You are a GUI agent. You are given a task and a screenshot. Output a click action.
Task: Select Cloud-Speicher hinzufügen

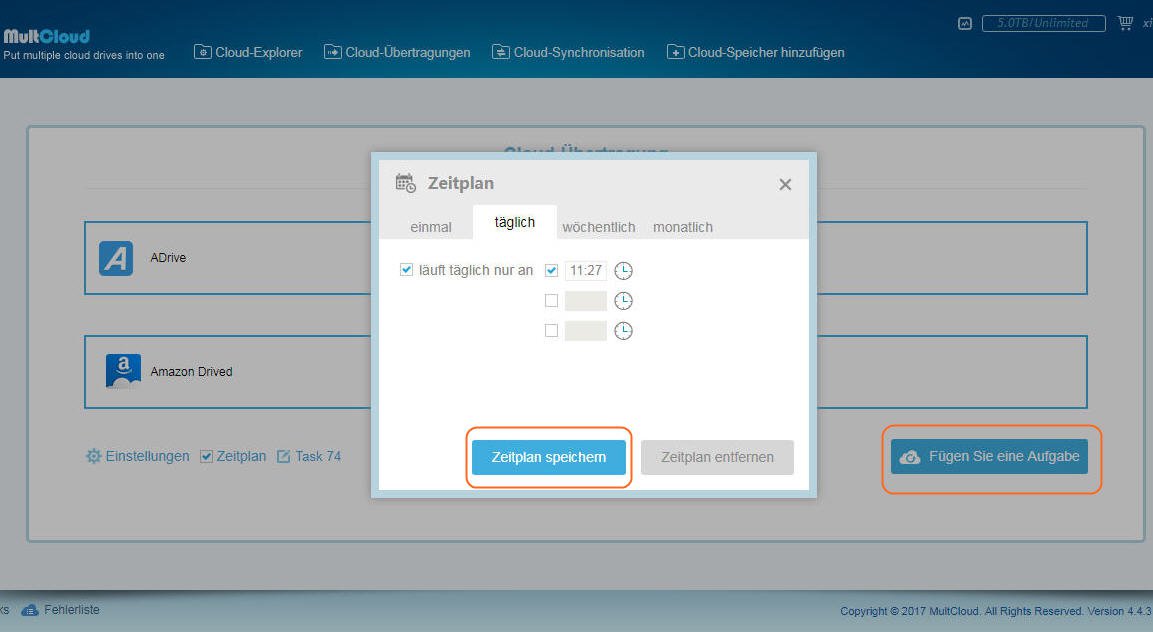[755, 52]
